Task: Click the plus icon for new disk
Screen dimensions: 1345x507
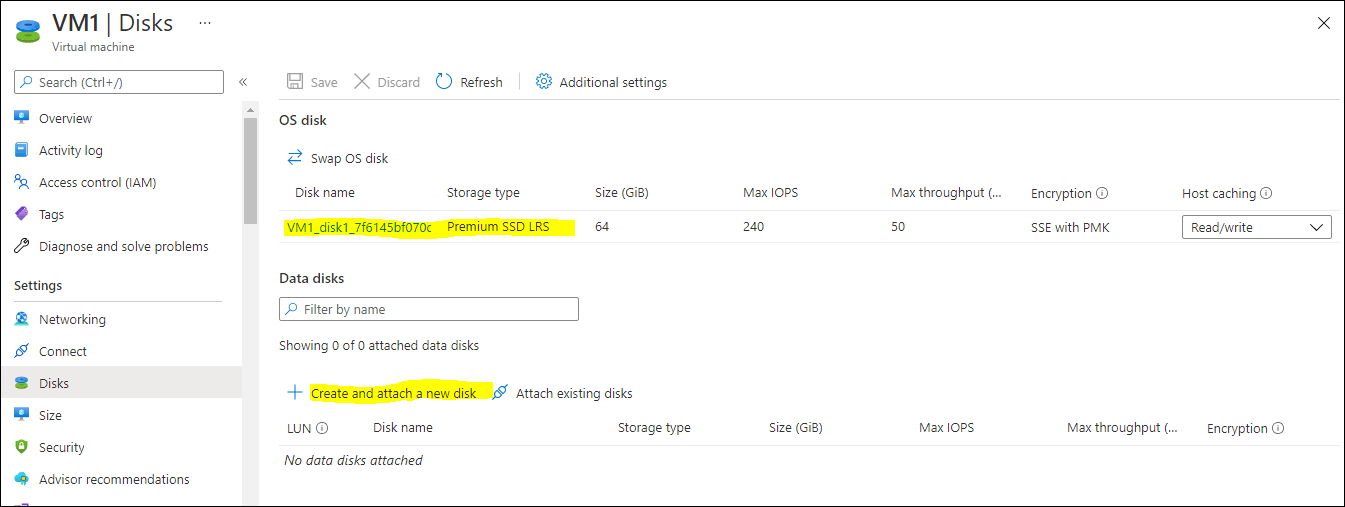Action: [x=295, y=393]
